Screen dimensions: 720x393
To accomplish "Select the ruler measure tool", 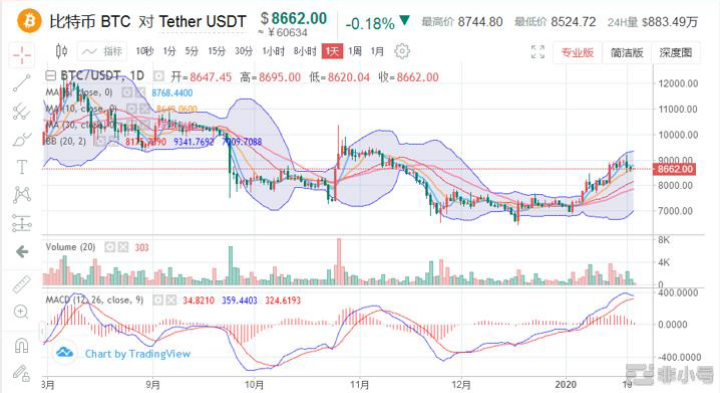I will [x=21, y=284].
